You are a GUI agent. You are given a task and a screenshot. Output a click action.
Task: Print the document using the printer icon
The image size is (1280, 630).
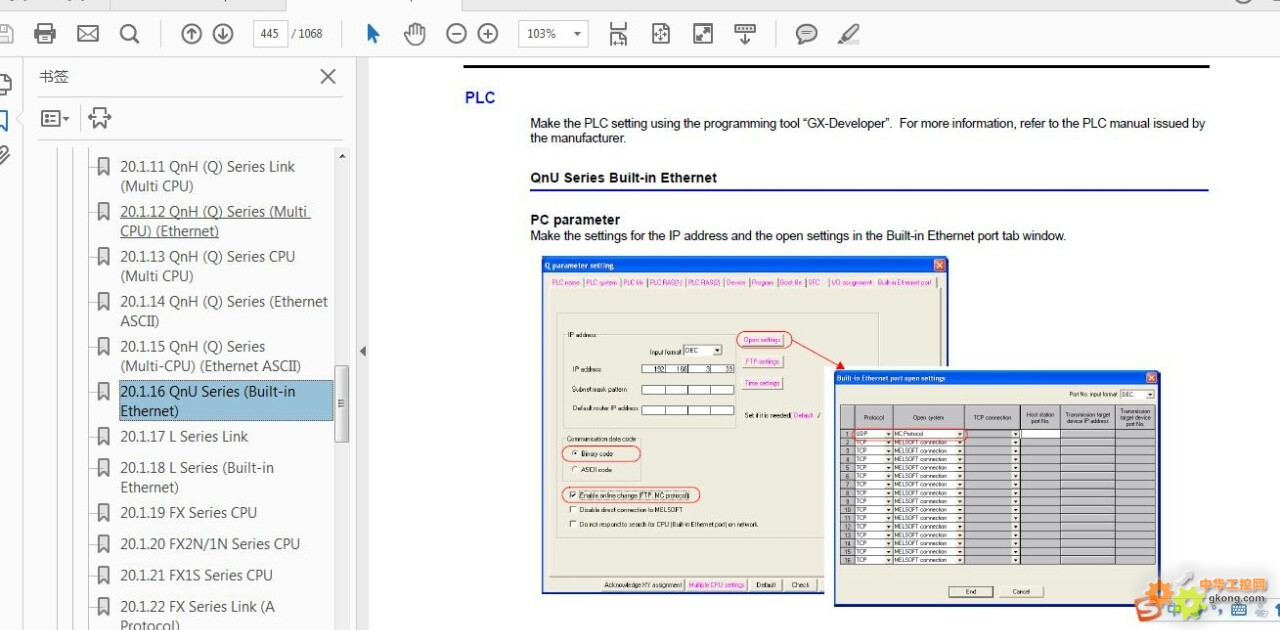(x=45, y=34)
